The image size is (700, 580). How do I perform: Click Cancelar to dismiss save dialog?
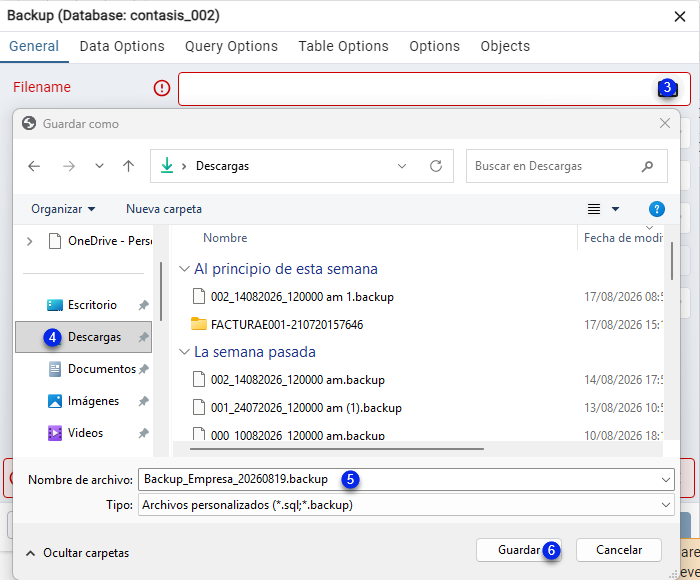click(x=619, y=550)
